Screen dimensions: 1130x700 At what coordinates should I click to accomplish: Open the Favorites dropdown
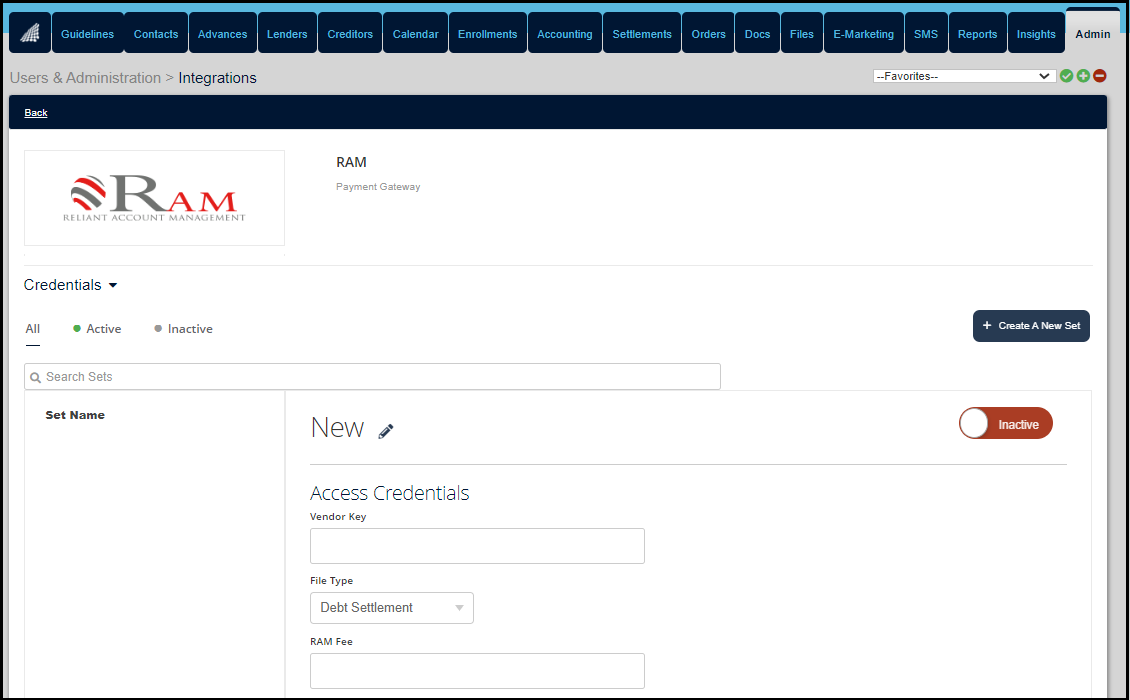[x=964, y=76]
